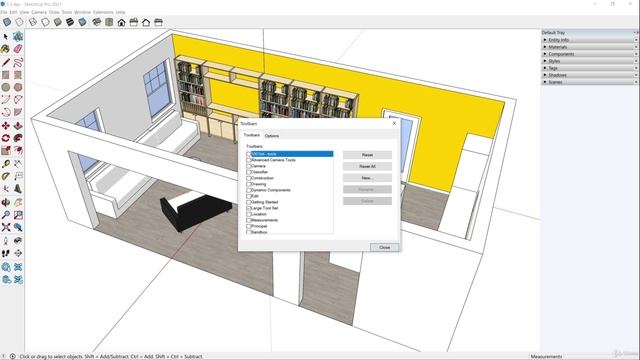Image resolution: width=640 pixels, height=360 pixels.
Task: Choose the Zoom magnifier tool
Action: 6,215
